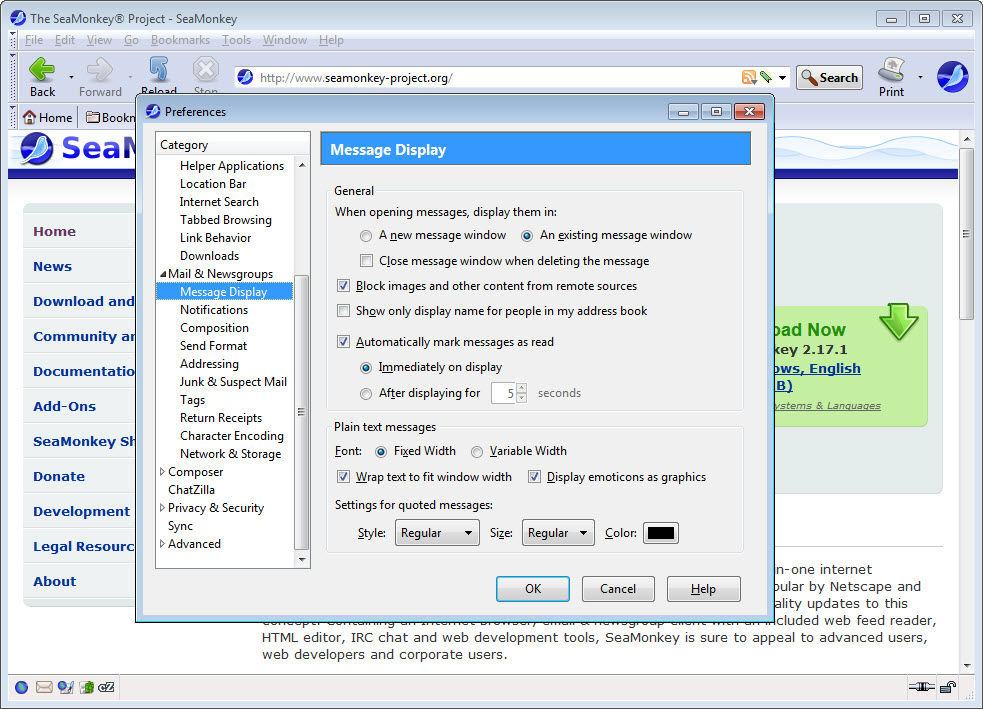Click the Preferences dialog title bar icon
The width and height of the screenshot is (983, 709).
point(153,112)
